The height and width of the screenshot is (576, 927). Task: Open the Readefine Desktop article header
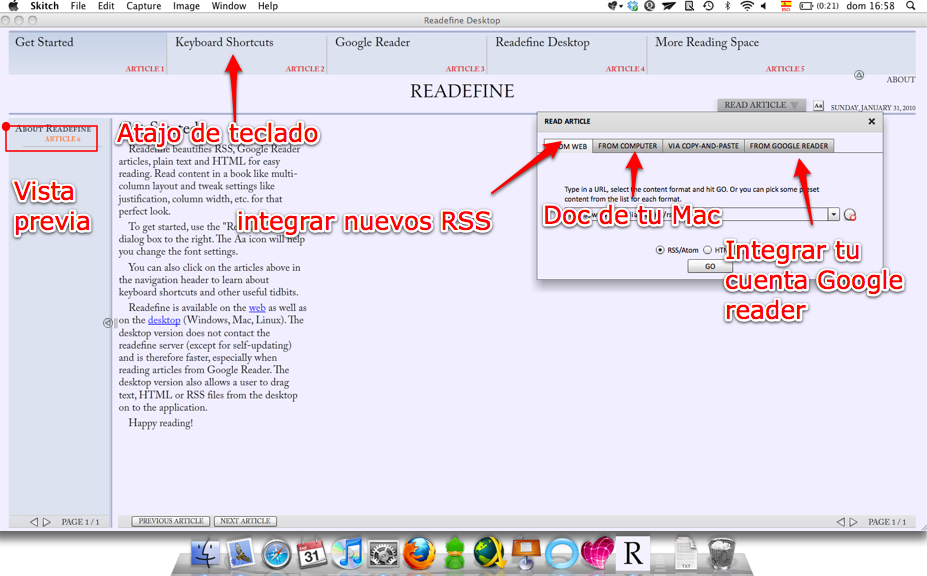(567, 54)
